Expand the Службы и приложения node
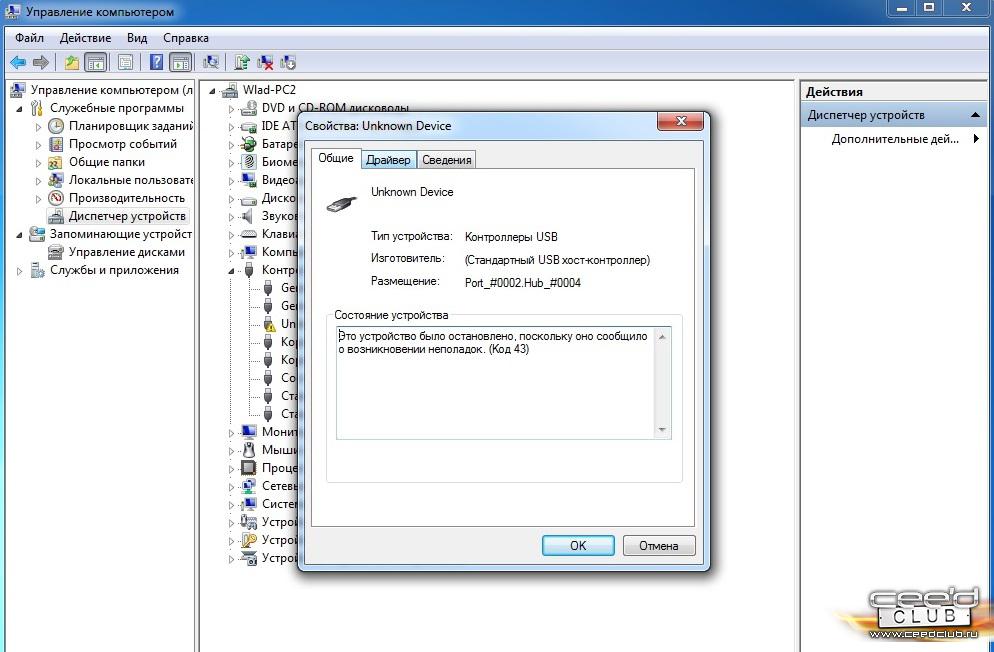994x652 pixels. tap(20, 270)
